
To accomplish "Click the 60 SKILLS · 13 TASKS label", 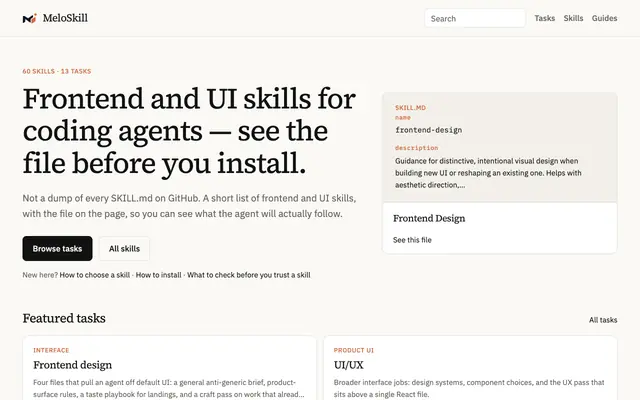I will (57, 71).
